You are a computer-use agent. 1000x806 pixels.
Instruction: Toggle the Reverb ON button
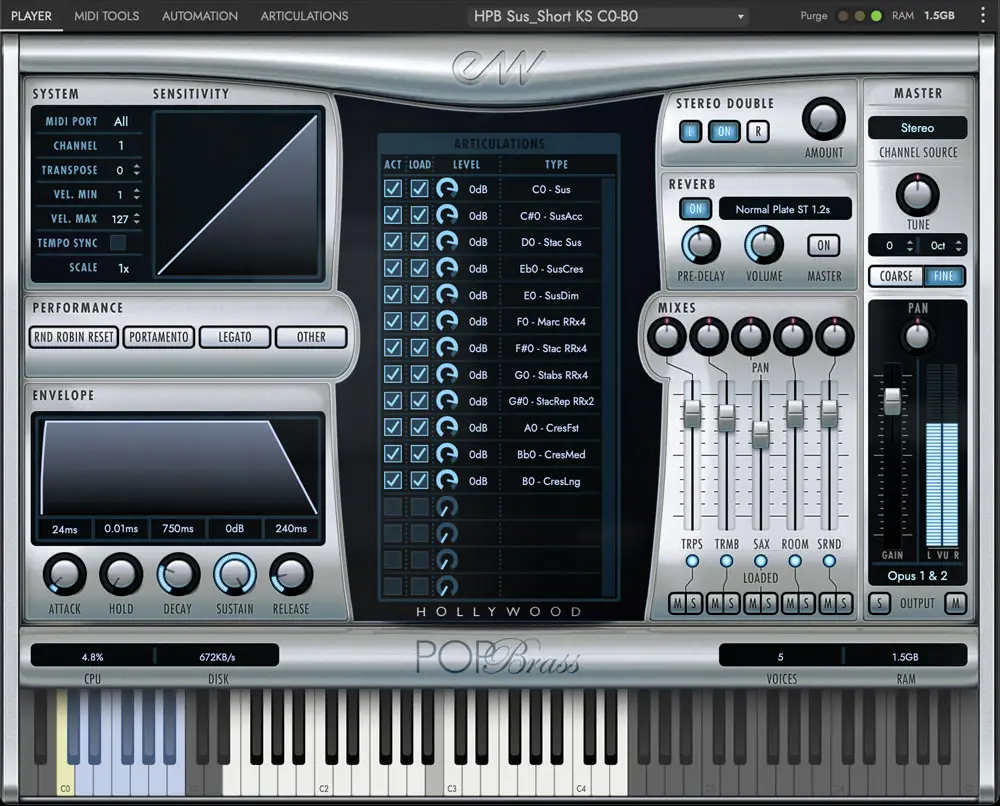pyautogui.click(x=695, y=209)
